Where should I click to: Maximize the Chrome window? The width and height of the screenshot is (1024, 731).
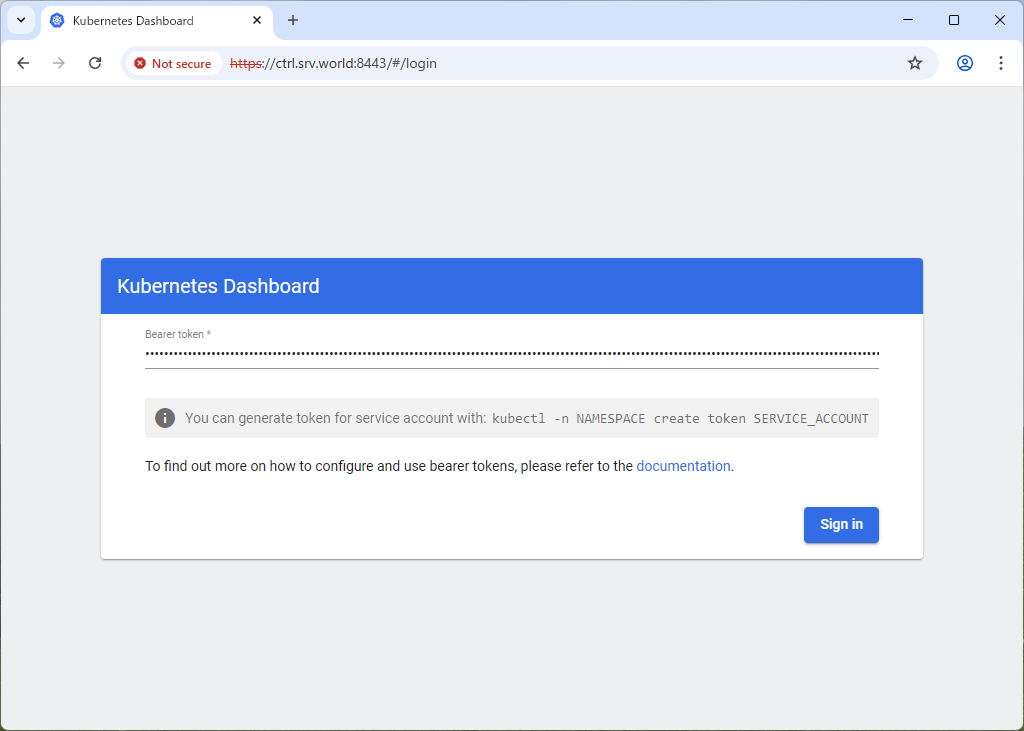(x=953, y=20)
